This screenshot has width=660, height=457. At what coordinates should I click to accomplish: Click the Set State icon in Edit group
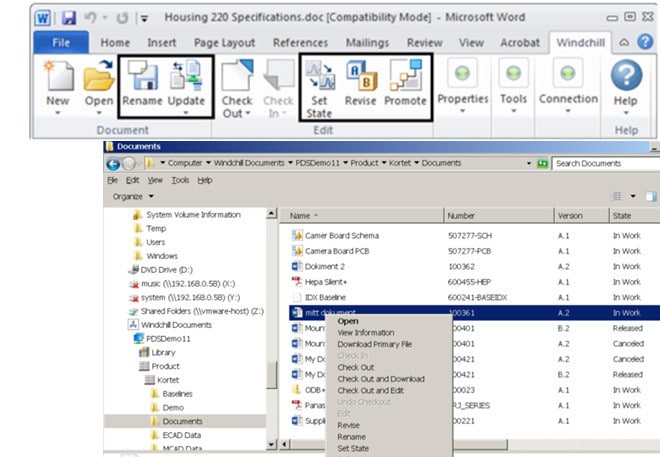click(320, 75)
